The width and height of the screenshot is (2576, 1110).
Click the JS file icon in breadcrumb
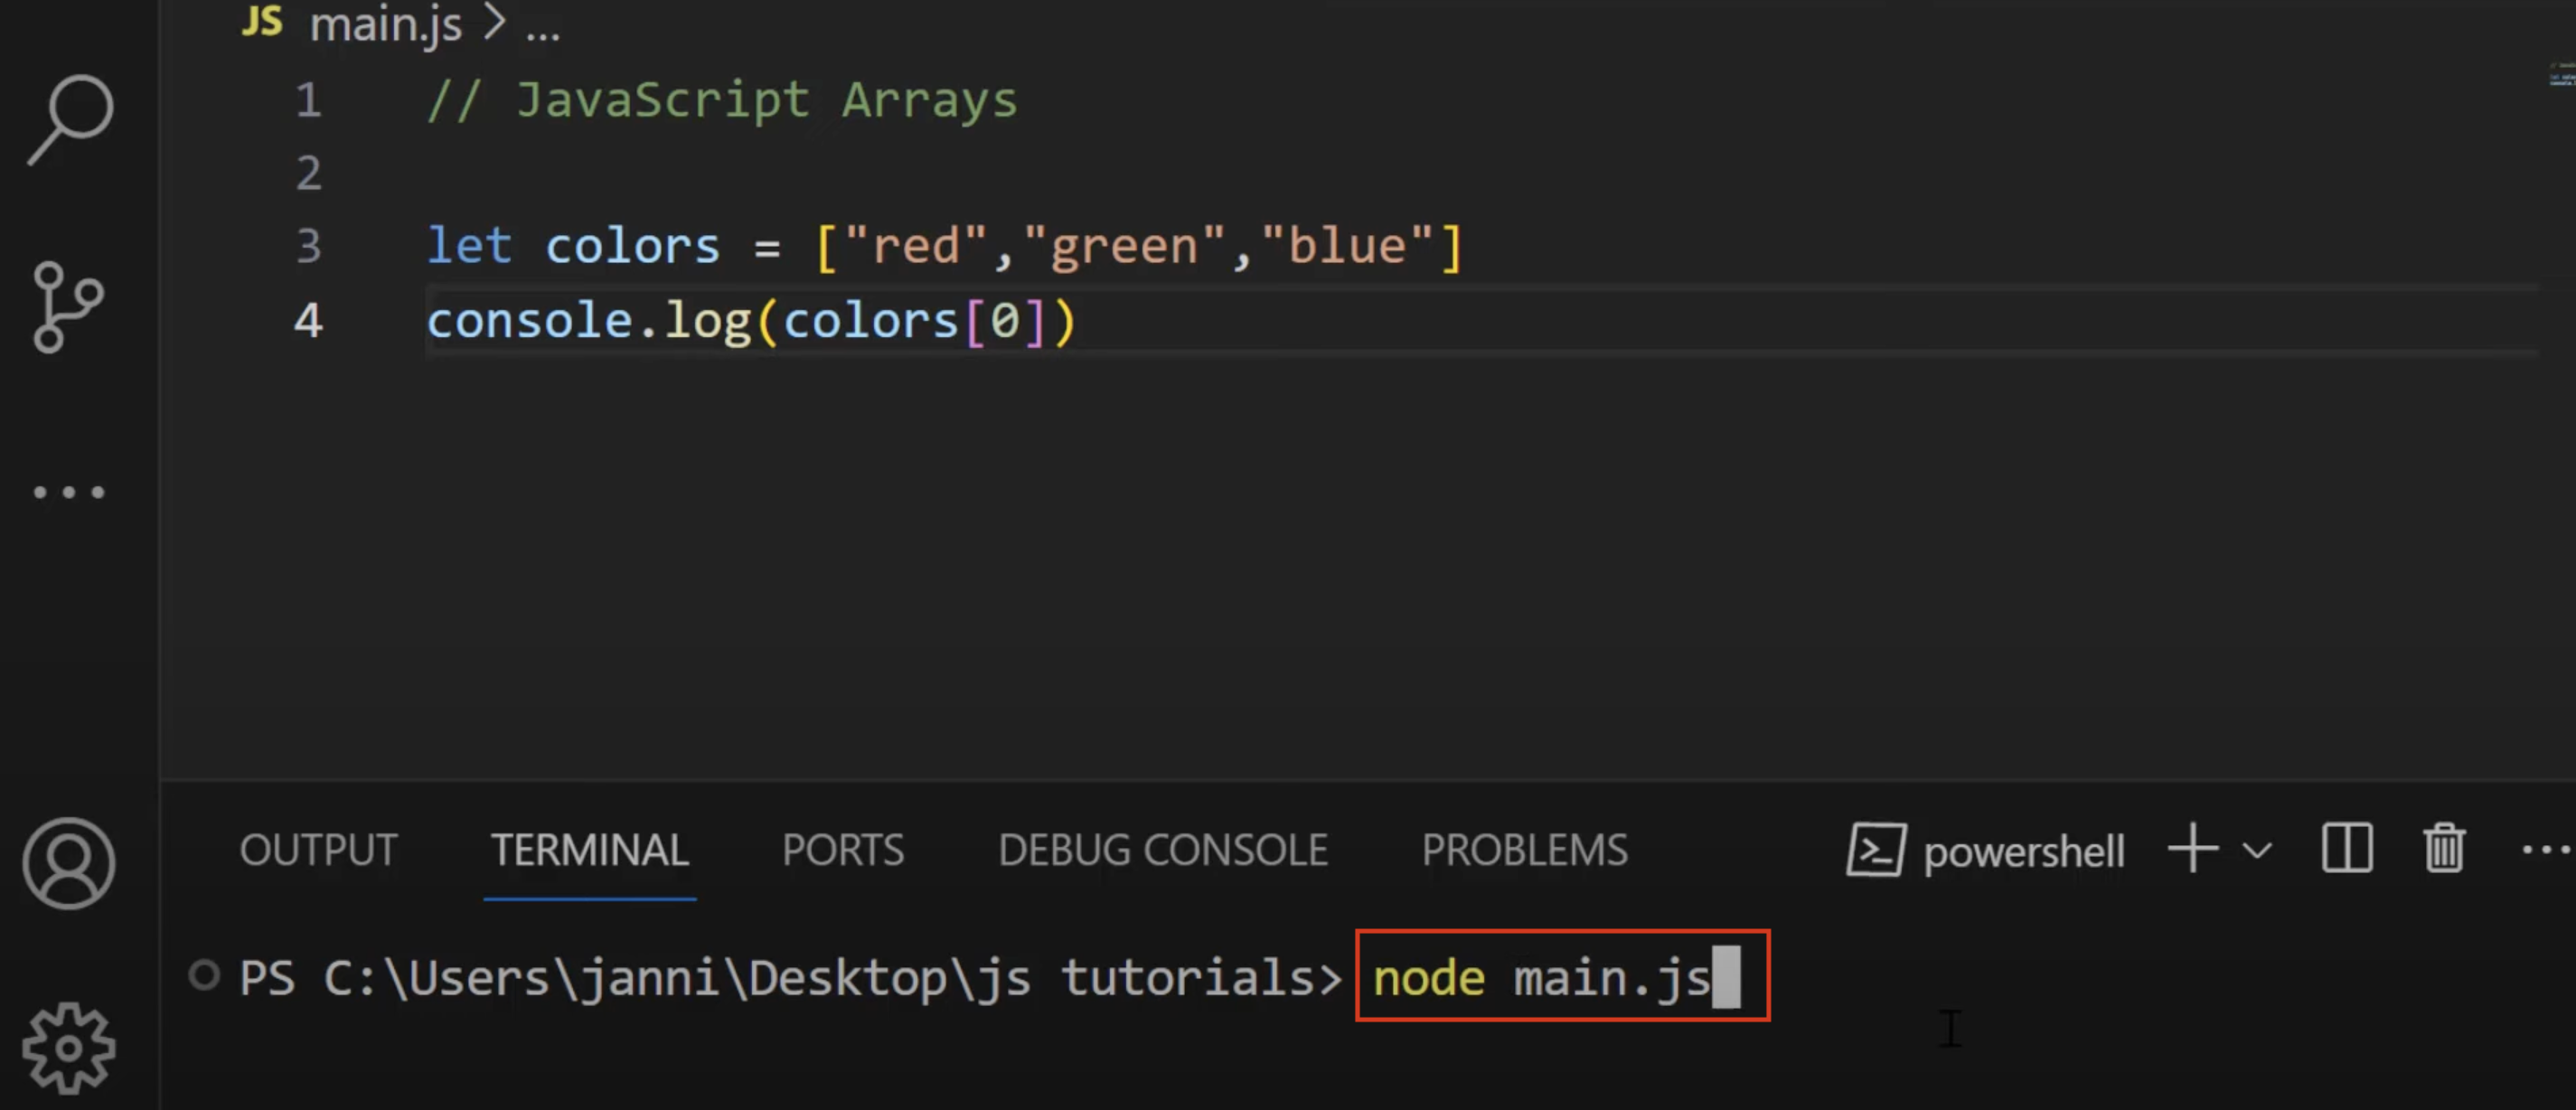coord(262,21)
